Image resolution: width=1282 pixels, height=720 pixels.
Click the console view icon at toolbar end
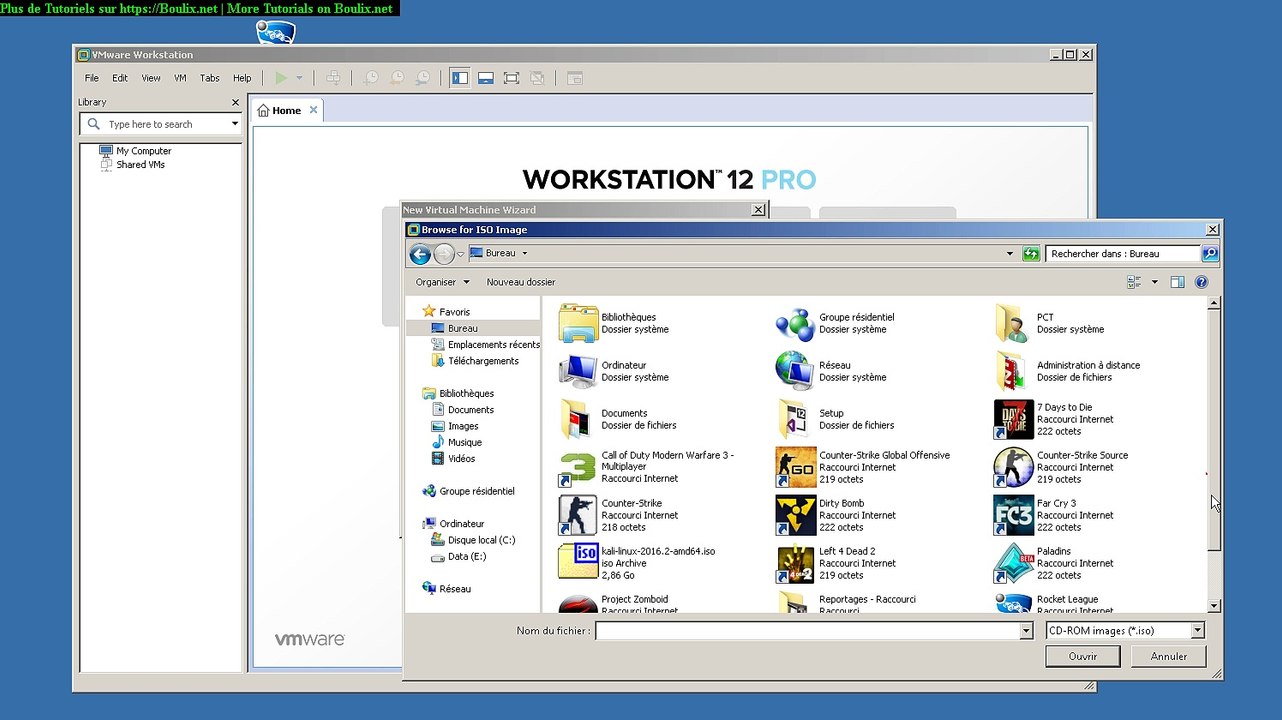(575, 78)
